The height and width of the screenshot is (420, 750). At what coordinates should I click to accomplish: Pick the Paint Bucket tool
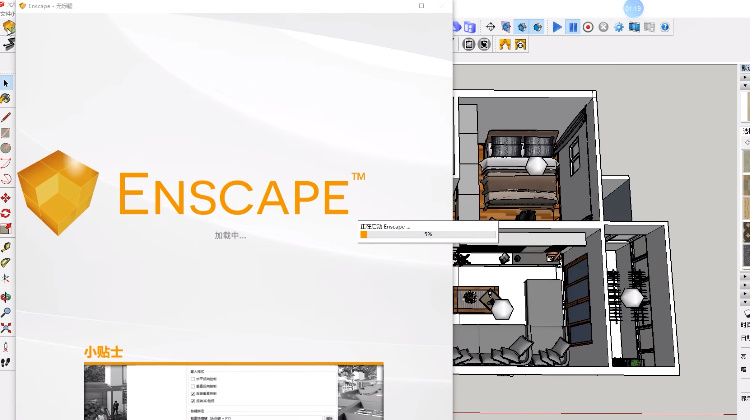pyautogui.click(x=6, y=99)
